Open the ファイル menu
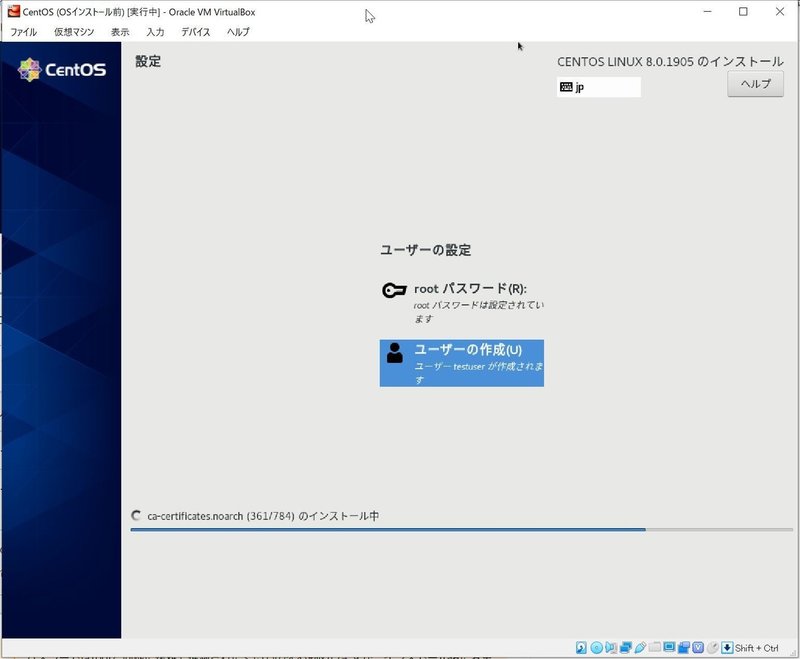Image resolution: width=800 pixels, height=659 pixels. 23,32
